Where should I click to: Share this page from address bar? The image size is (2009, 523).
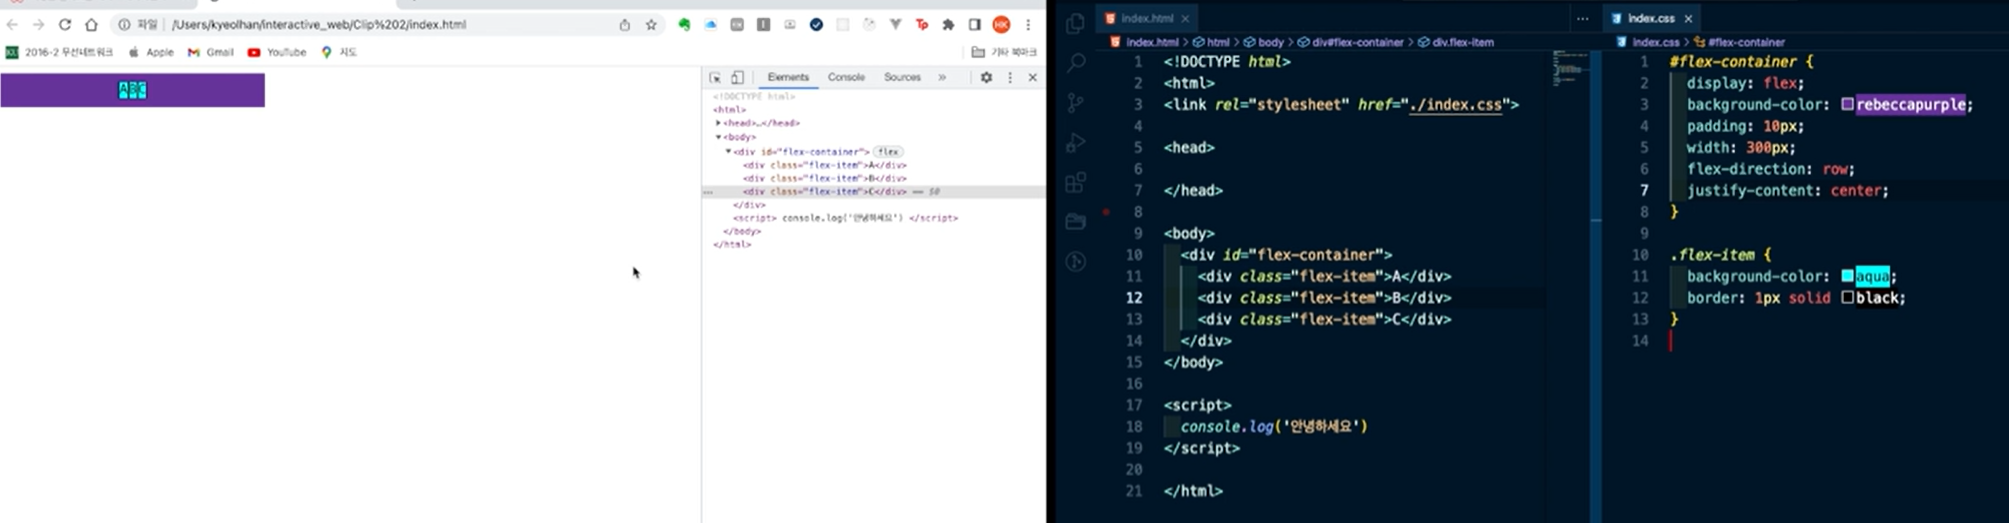pyautogui.click(x=625, y=25)
